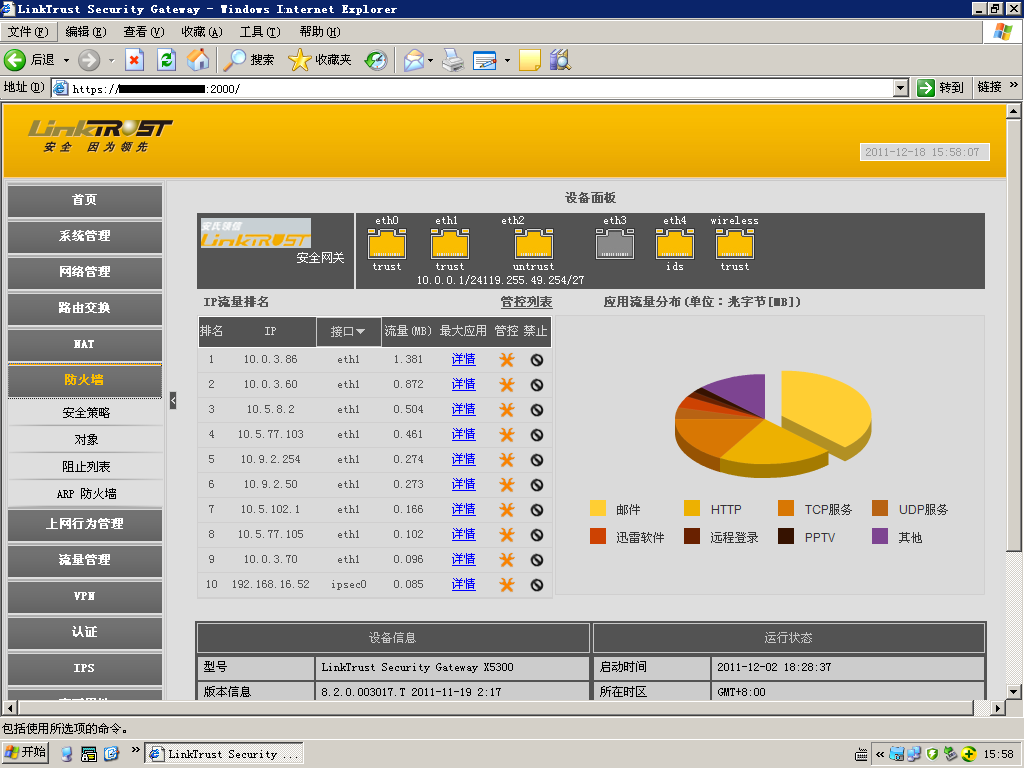This screenshot has width=1024, height=768.
Task: Open the Back button history dropdown
Action: point(66,60)
